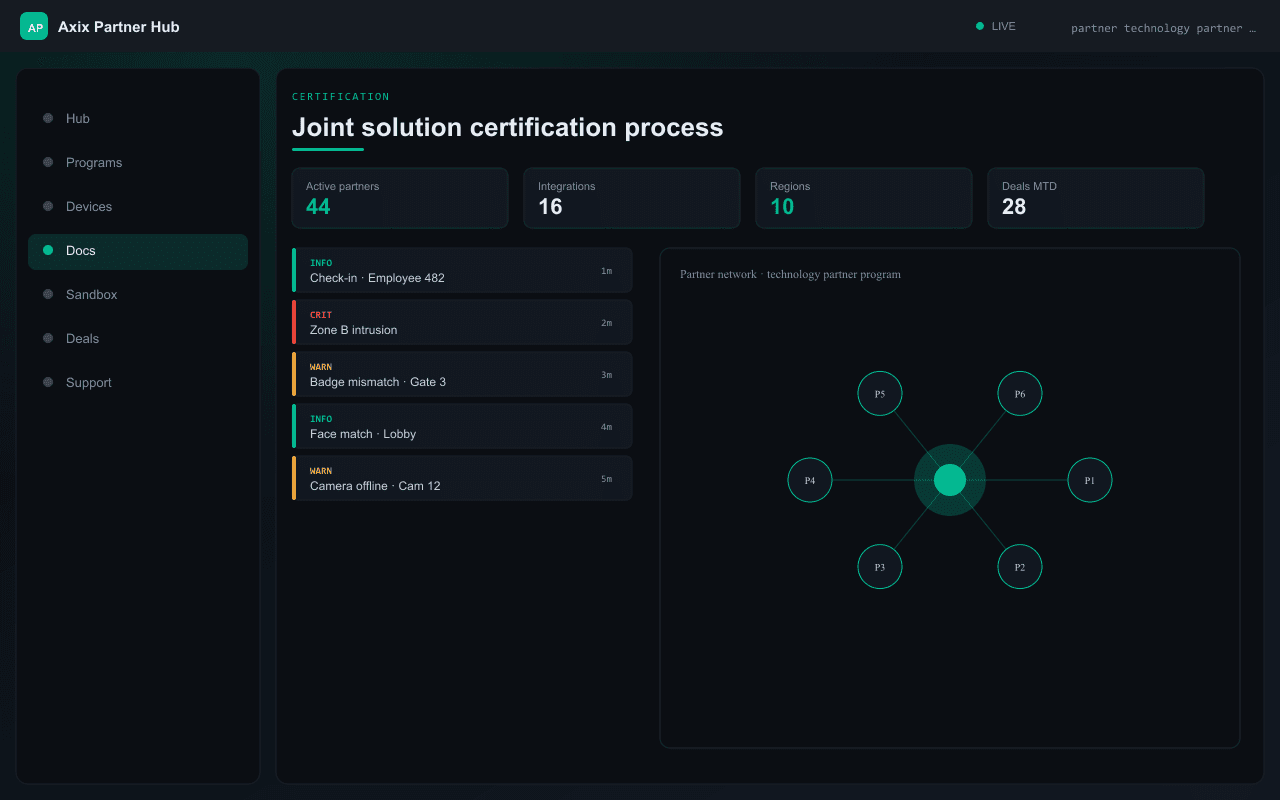Go to Programs in the sidebar
Viewport: 1280px width, 800px height.
click(x=138, y=162)
